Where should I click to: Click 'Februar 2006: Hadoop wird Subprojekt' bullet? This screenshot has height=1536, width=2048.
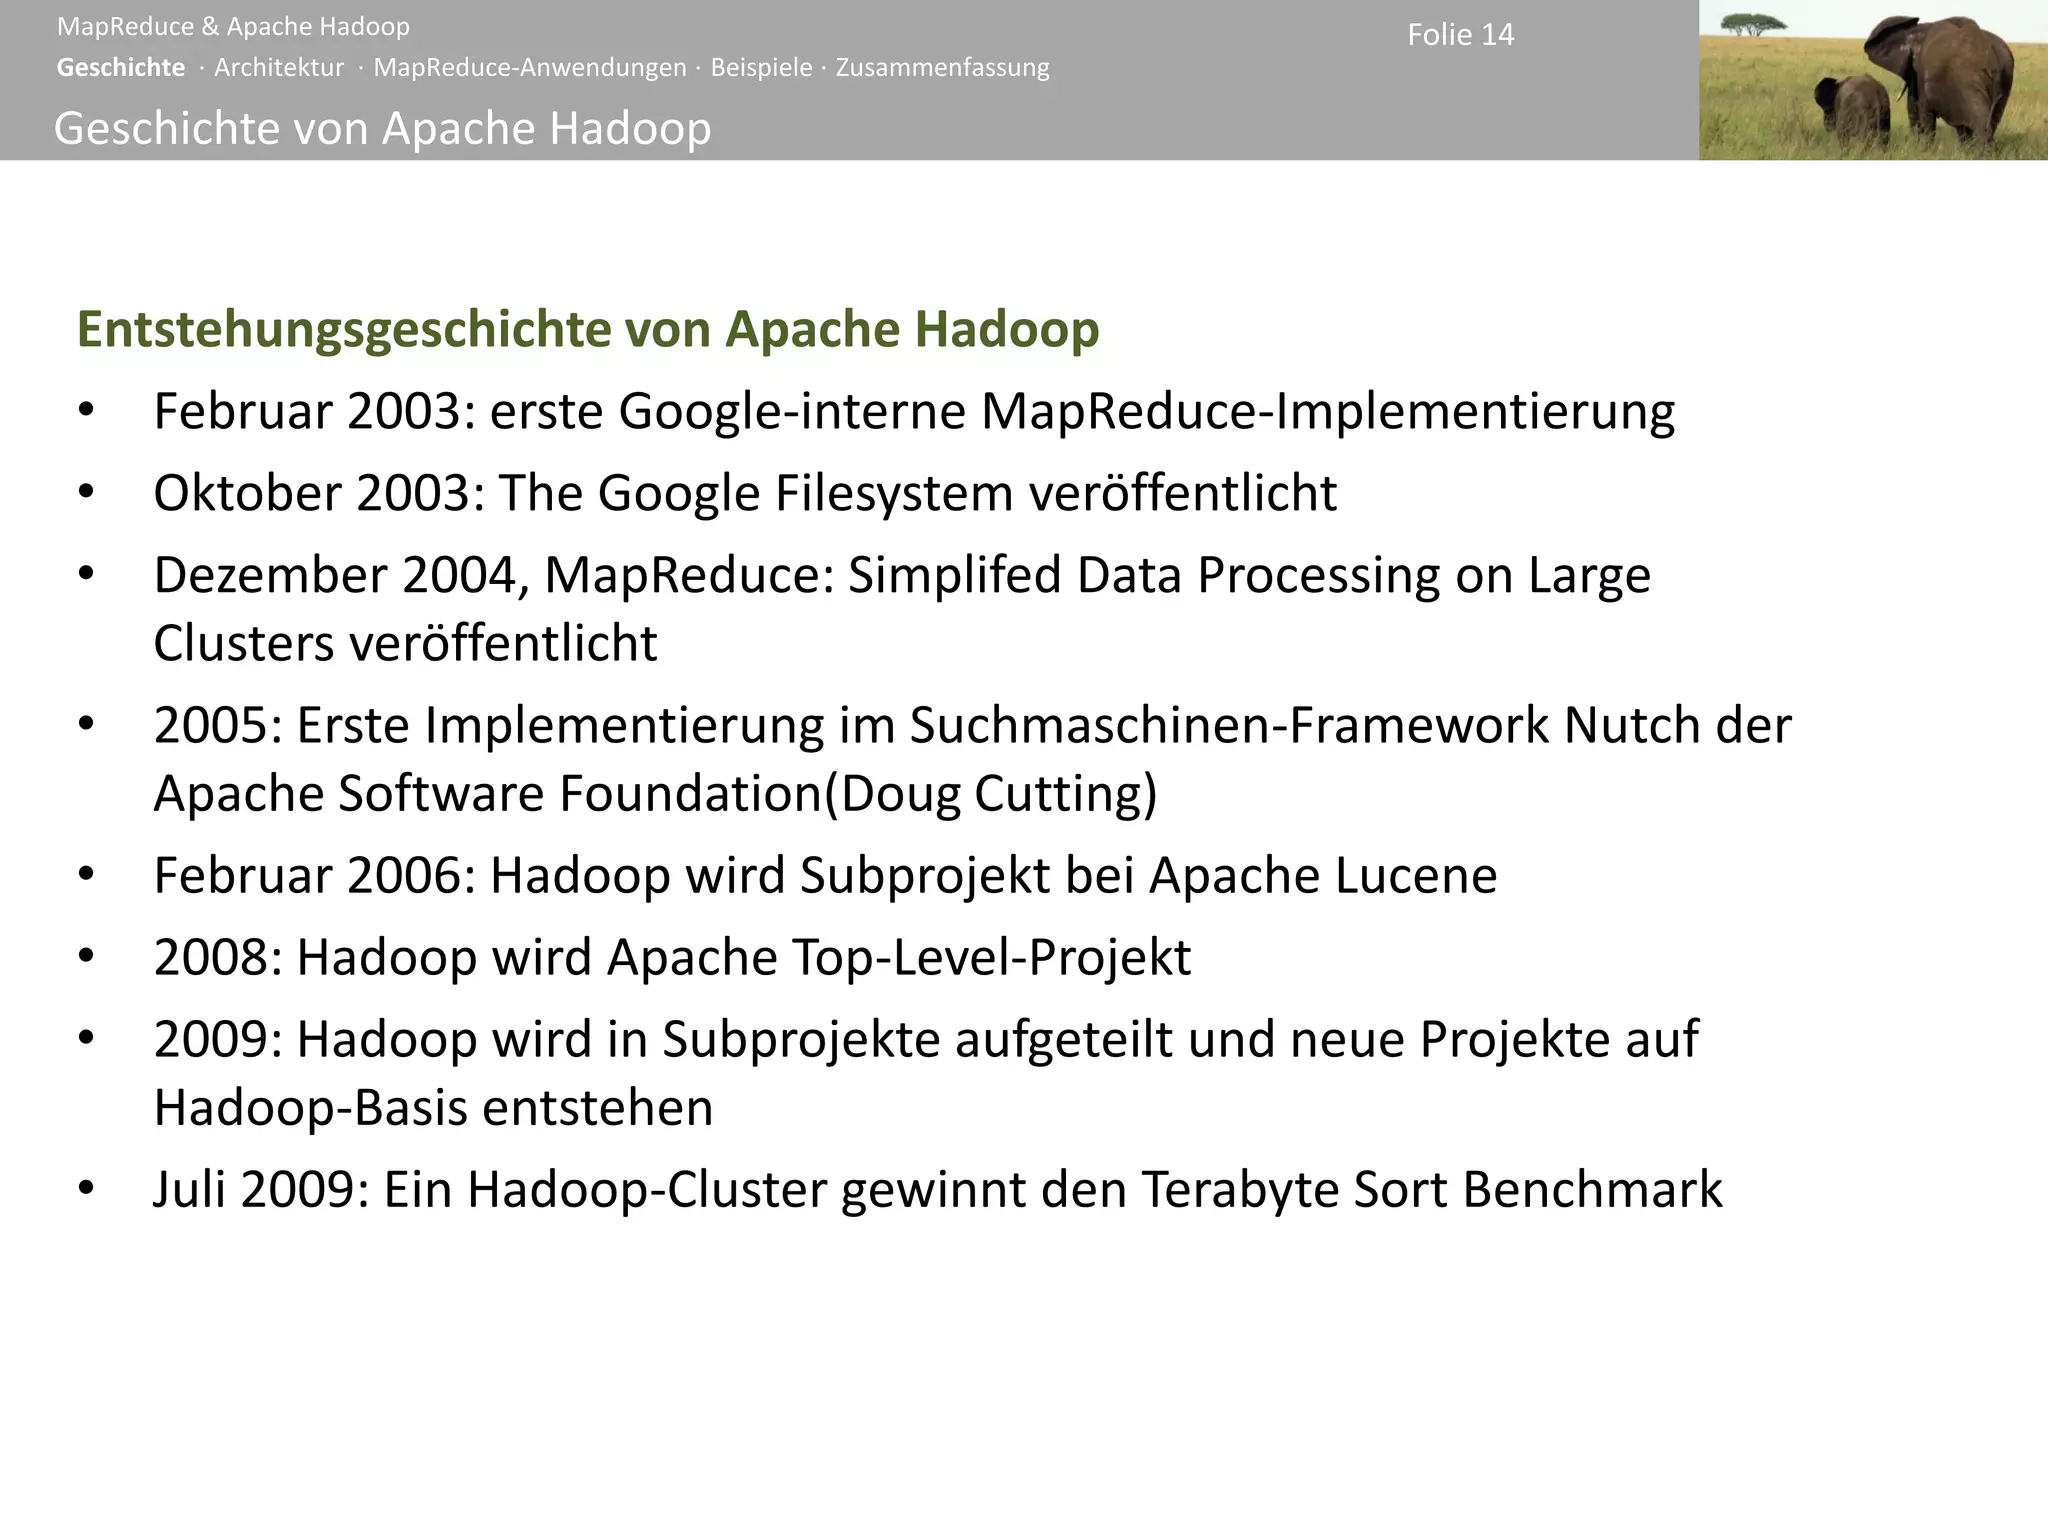[x=825, y=876]
